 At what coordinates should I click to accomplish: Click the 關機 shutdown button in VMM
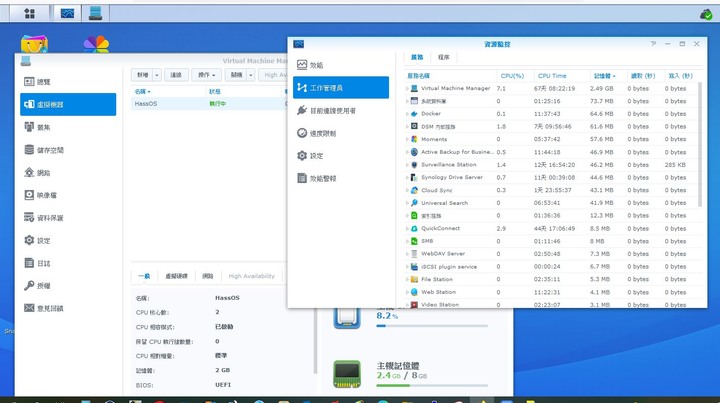tap(236, 75)
